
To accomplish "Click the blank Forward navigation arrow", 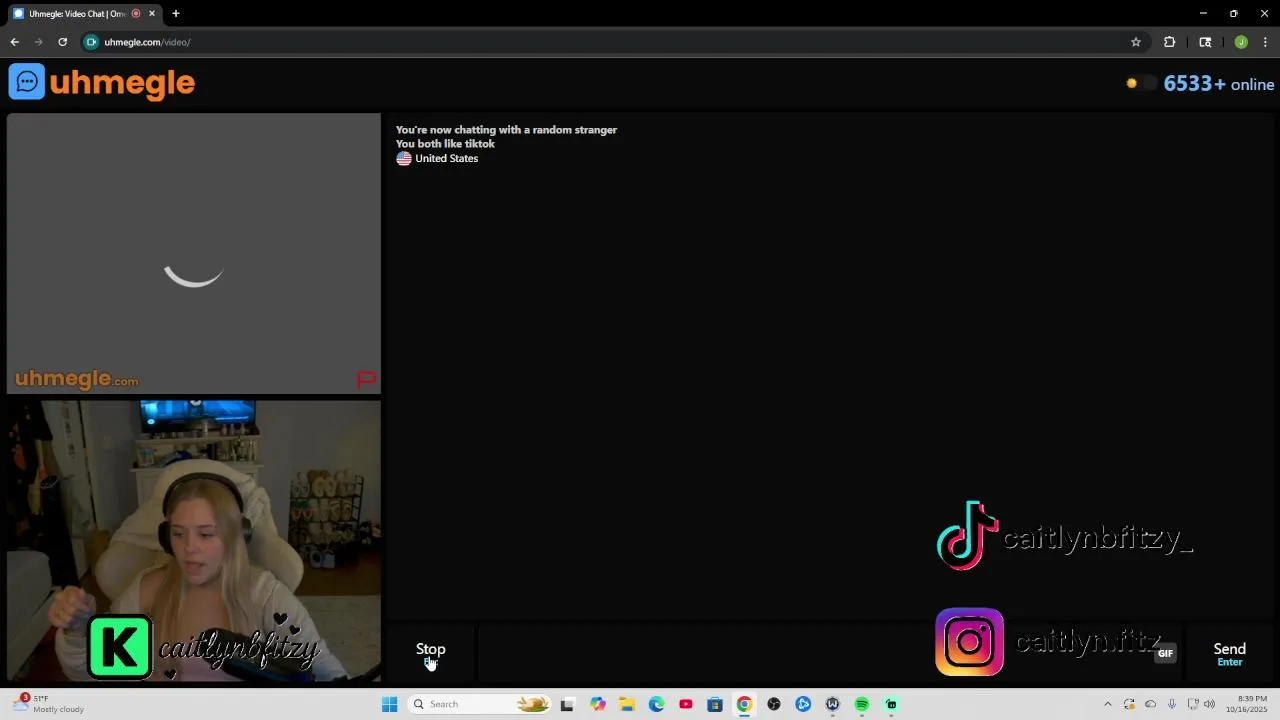I will (x=38, y=42).
